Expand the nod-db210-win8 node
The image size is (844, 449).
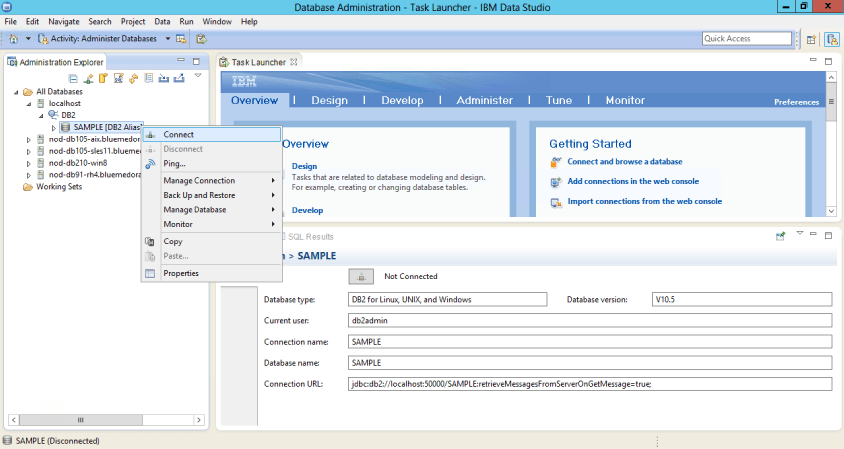point(29,163)
